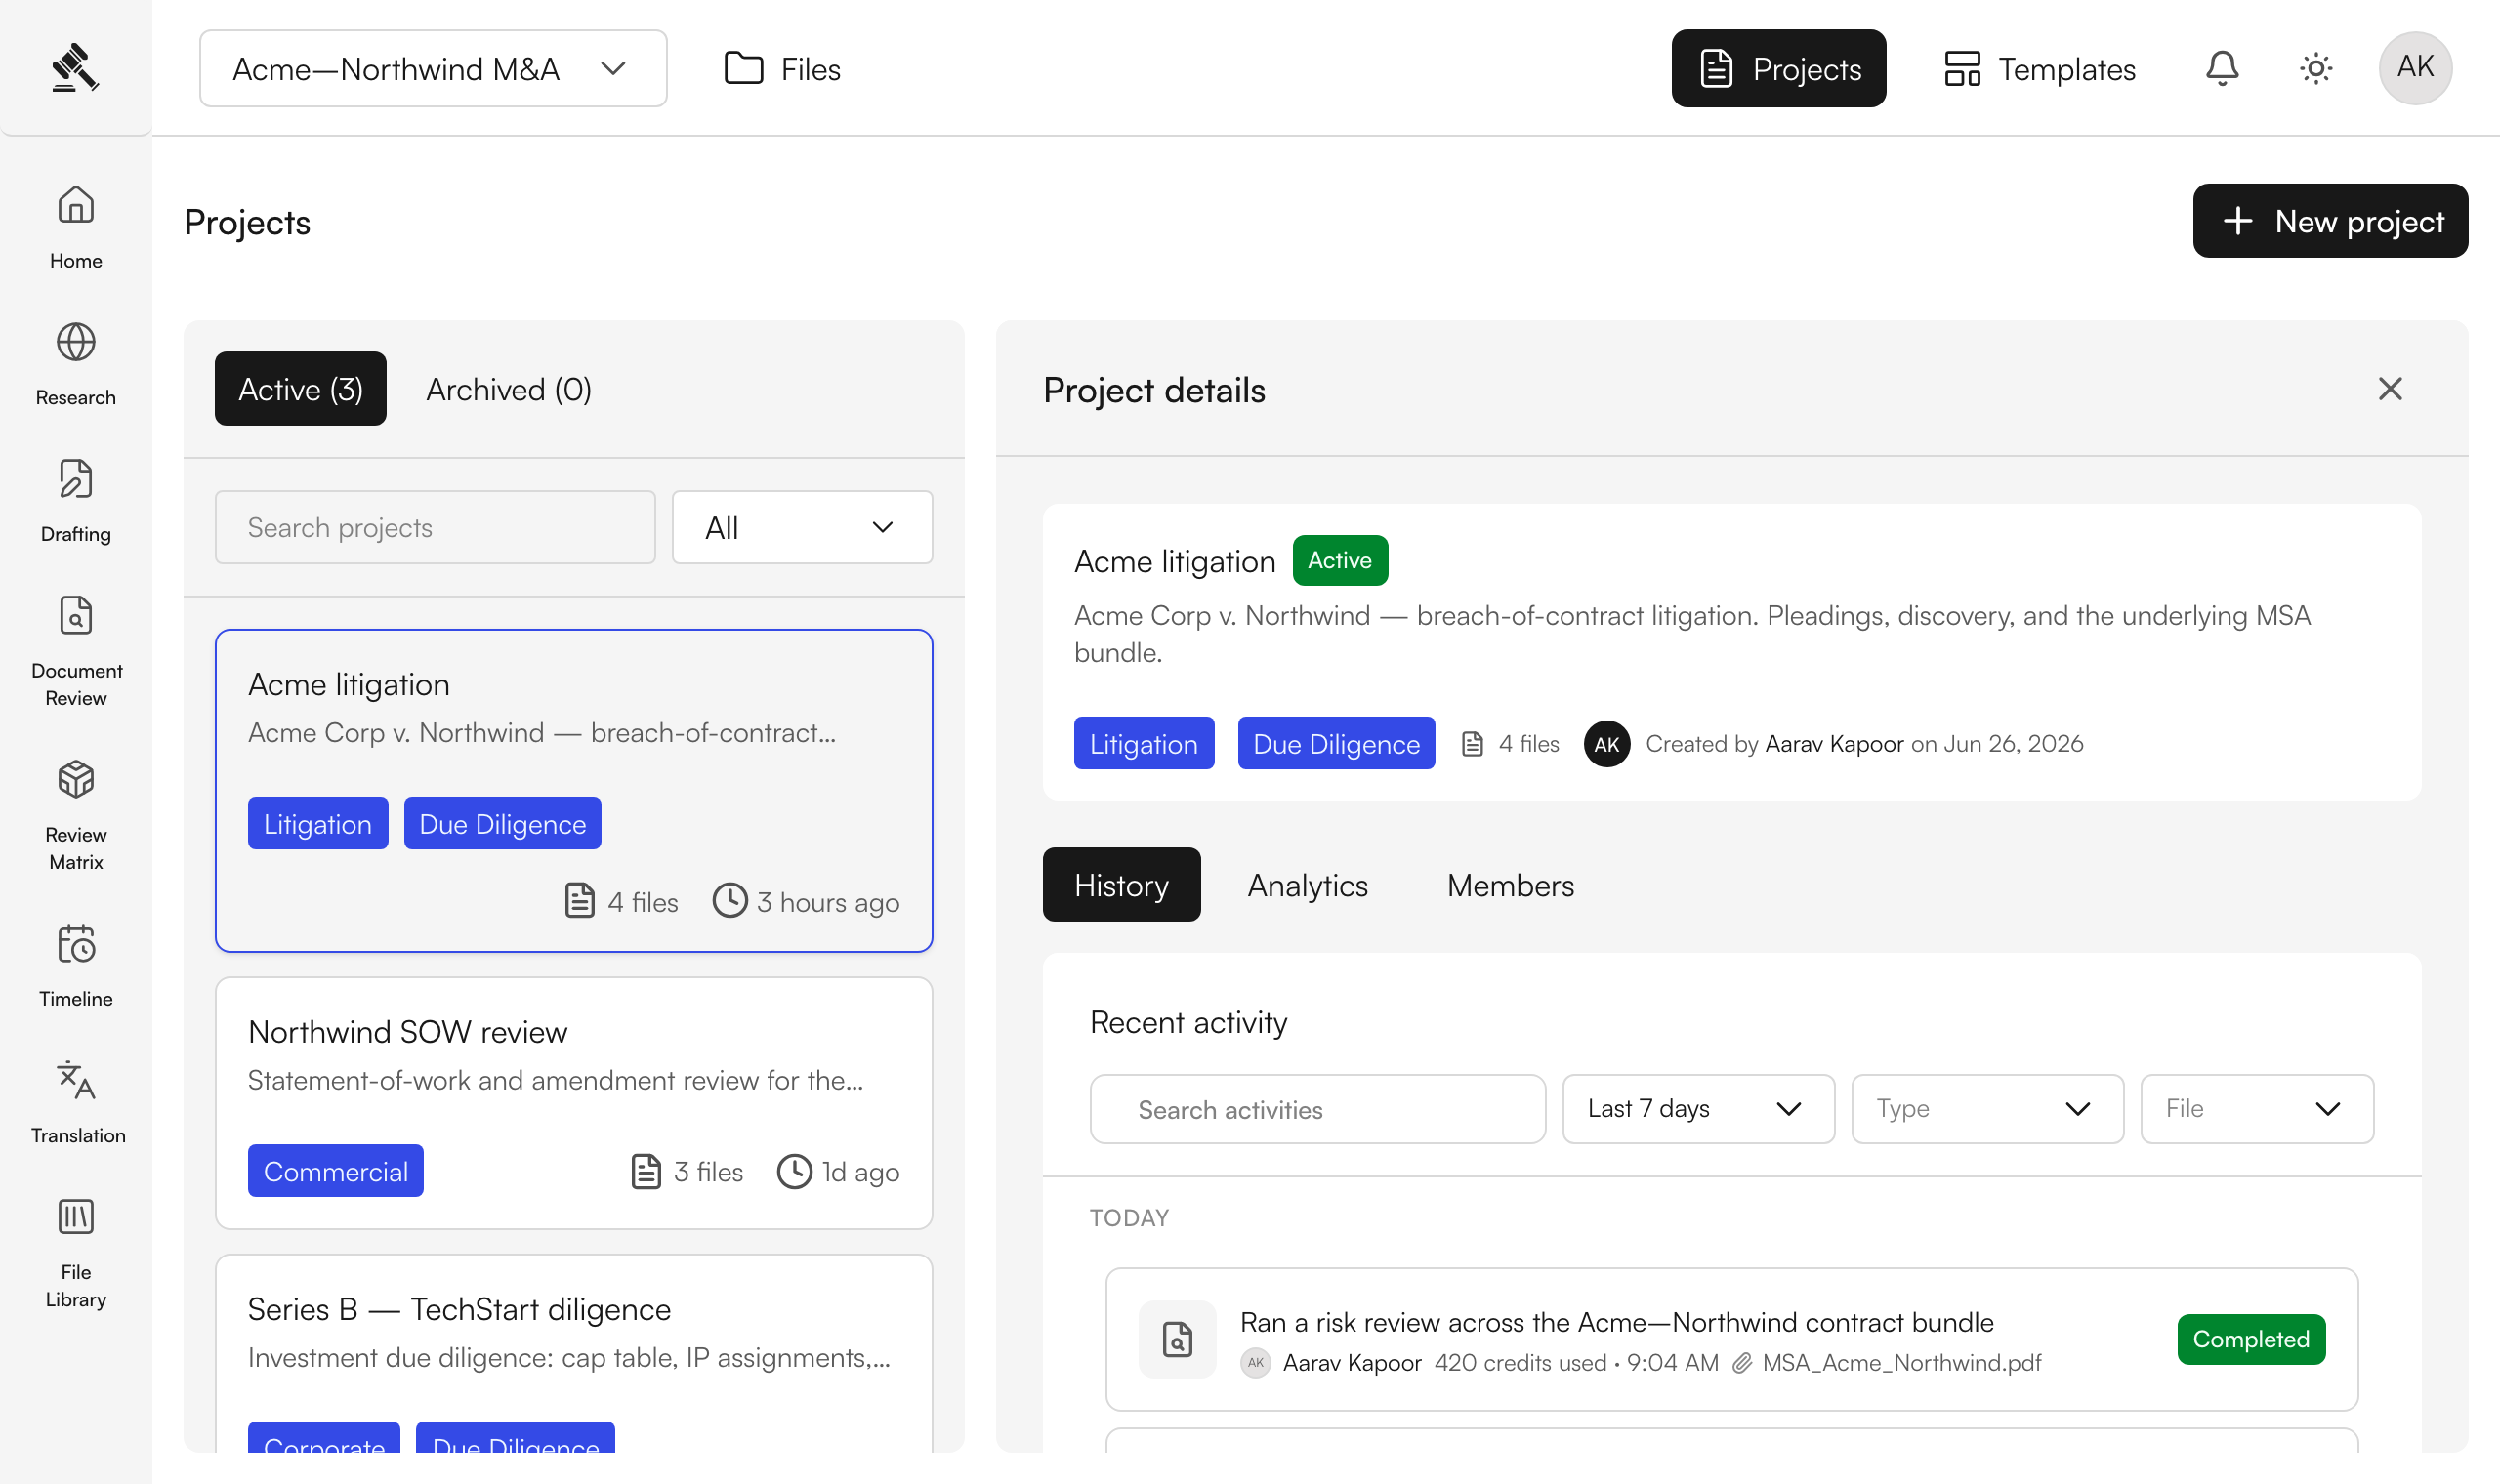Click small AK avatar beside Aarav Kapoor
Image resolution: width=2500 pixels, height=1484 pixels.
pos(1256,1363)
